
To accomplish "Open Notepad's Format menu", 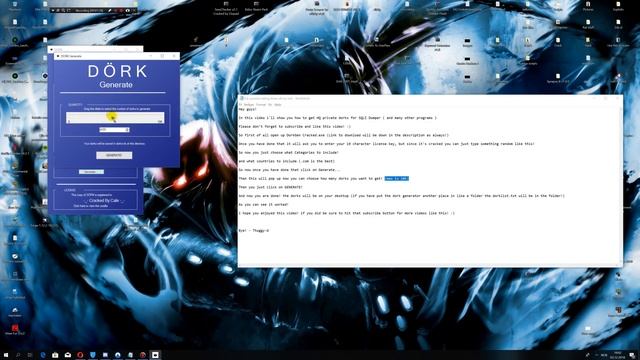I will 260,105.
